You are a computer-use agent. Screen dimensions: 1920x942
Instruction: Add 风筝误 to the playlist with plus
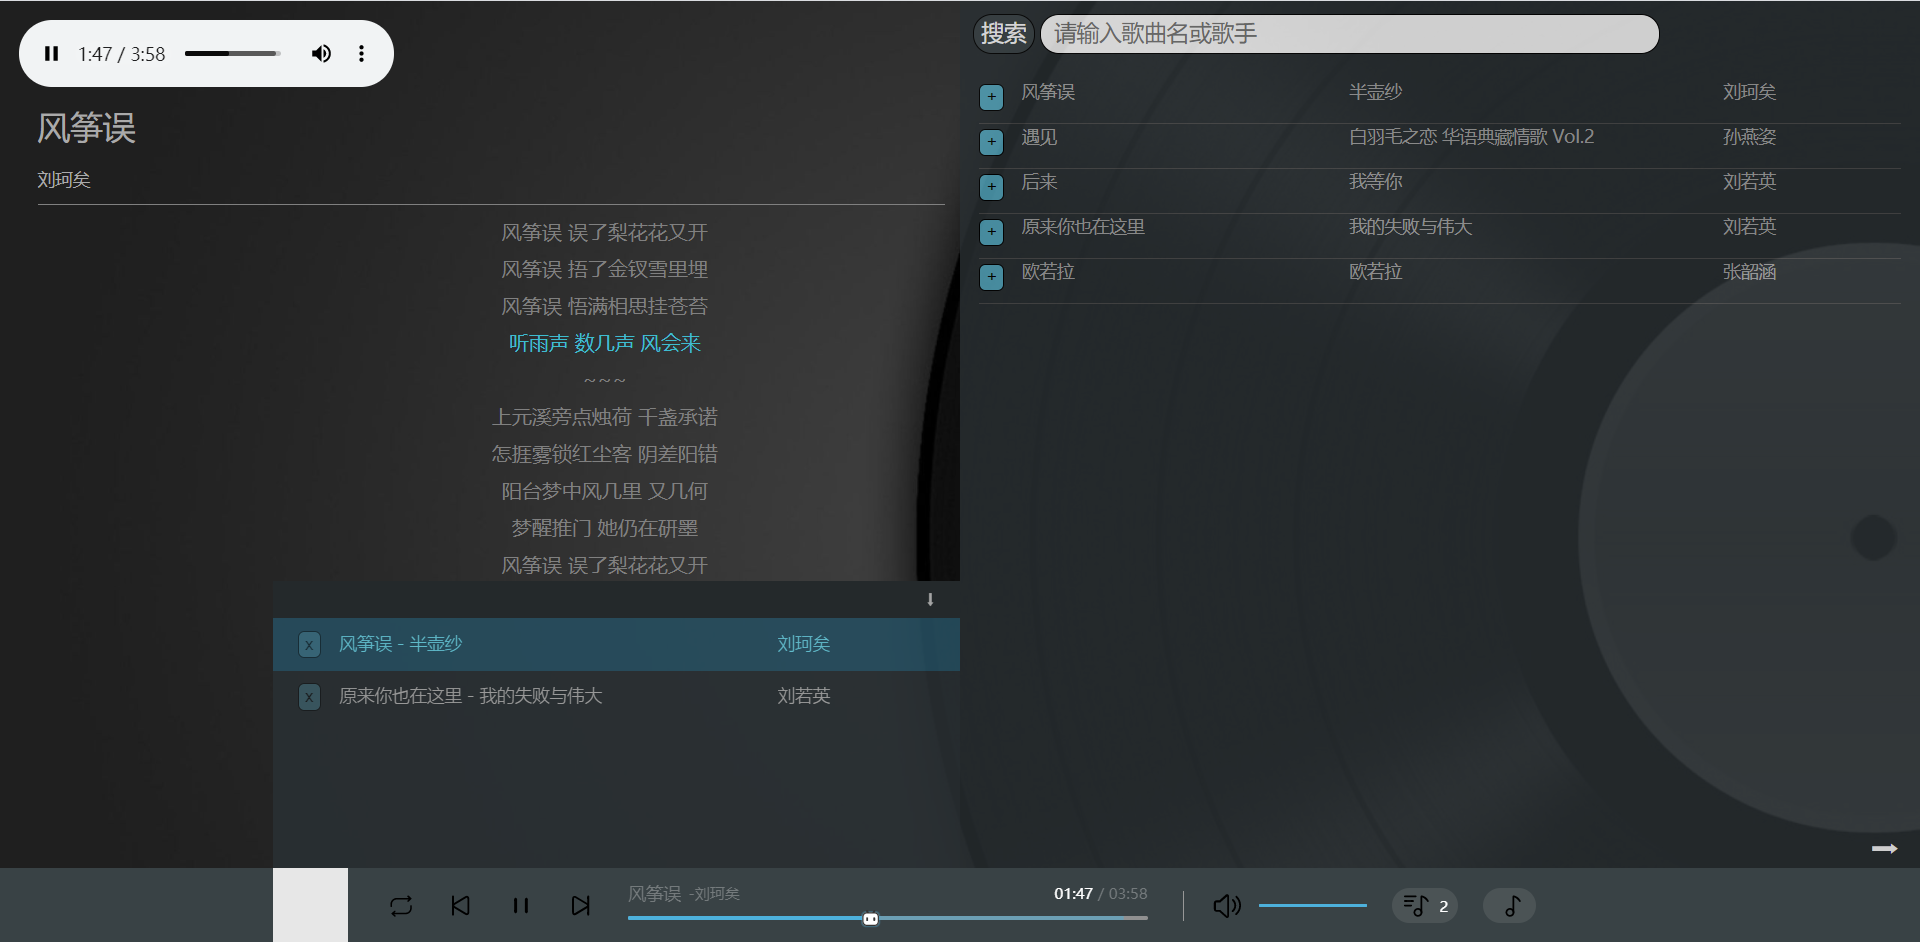[991, 97]
